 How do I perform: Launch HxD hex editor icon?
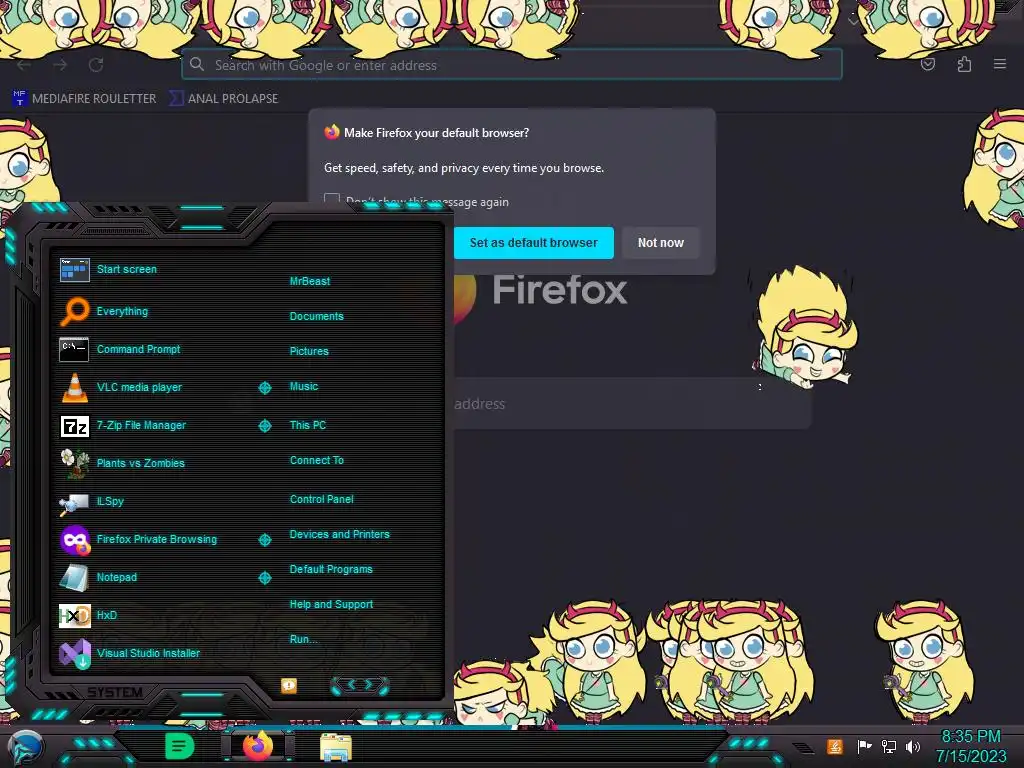[x=74, y=615]
